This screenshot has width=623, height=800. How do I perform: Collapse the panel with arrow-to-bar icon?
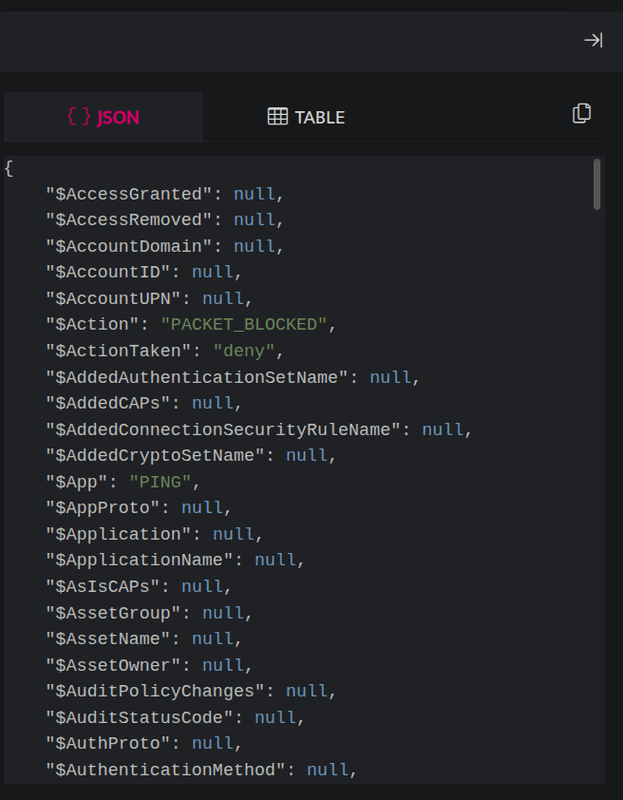[x=593, y=40]
